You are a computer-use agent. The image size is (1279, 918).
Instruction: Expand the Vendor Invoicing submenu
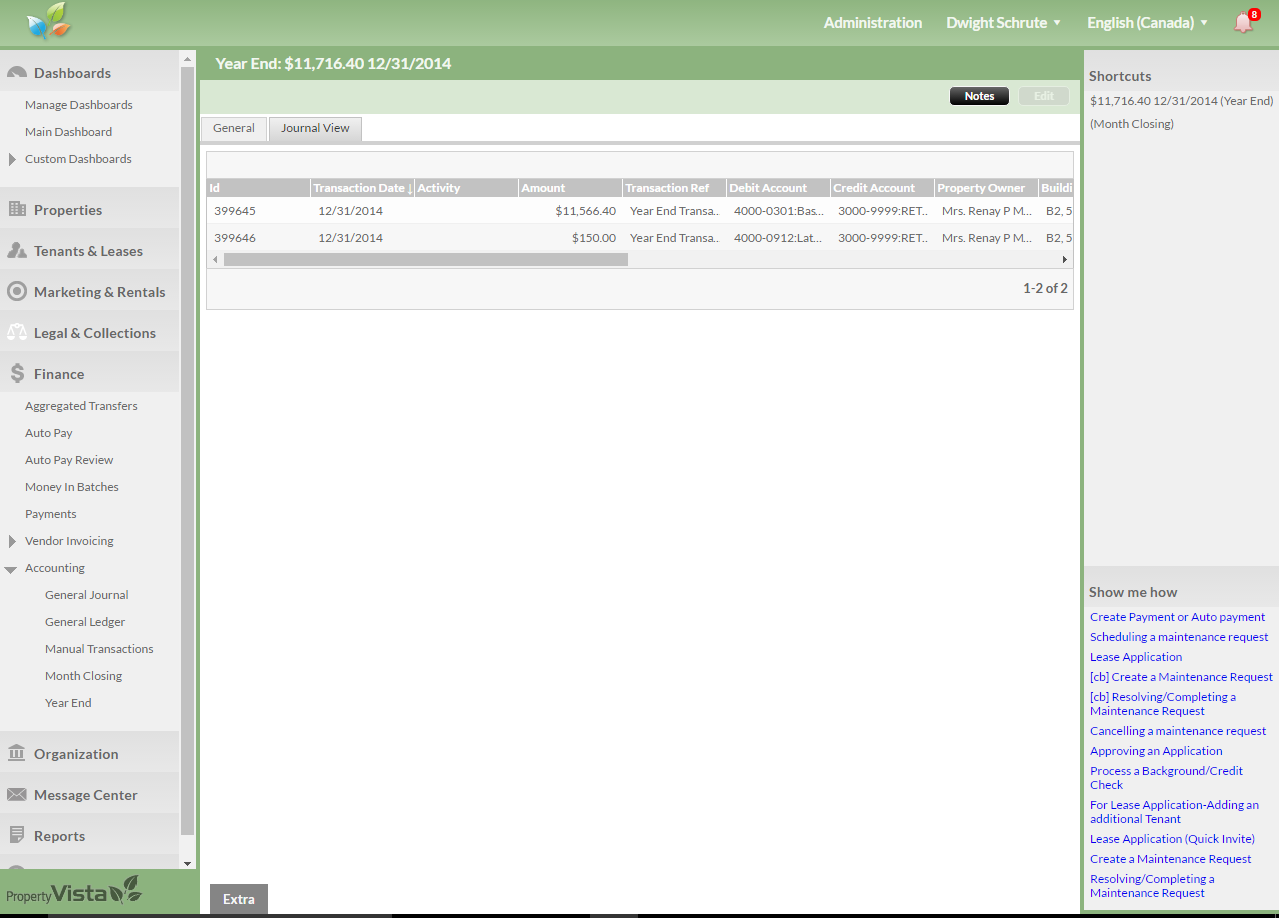coord(12,541)
